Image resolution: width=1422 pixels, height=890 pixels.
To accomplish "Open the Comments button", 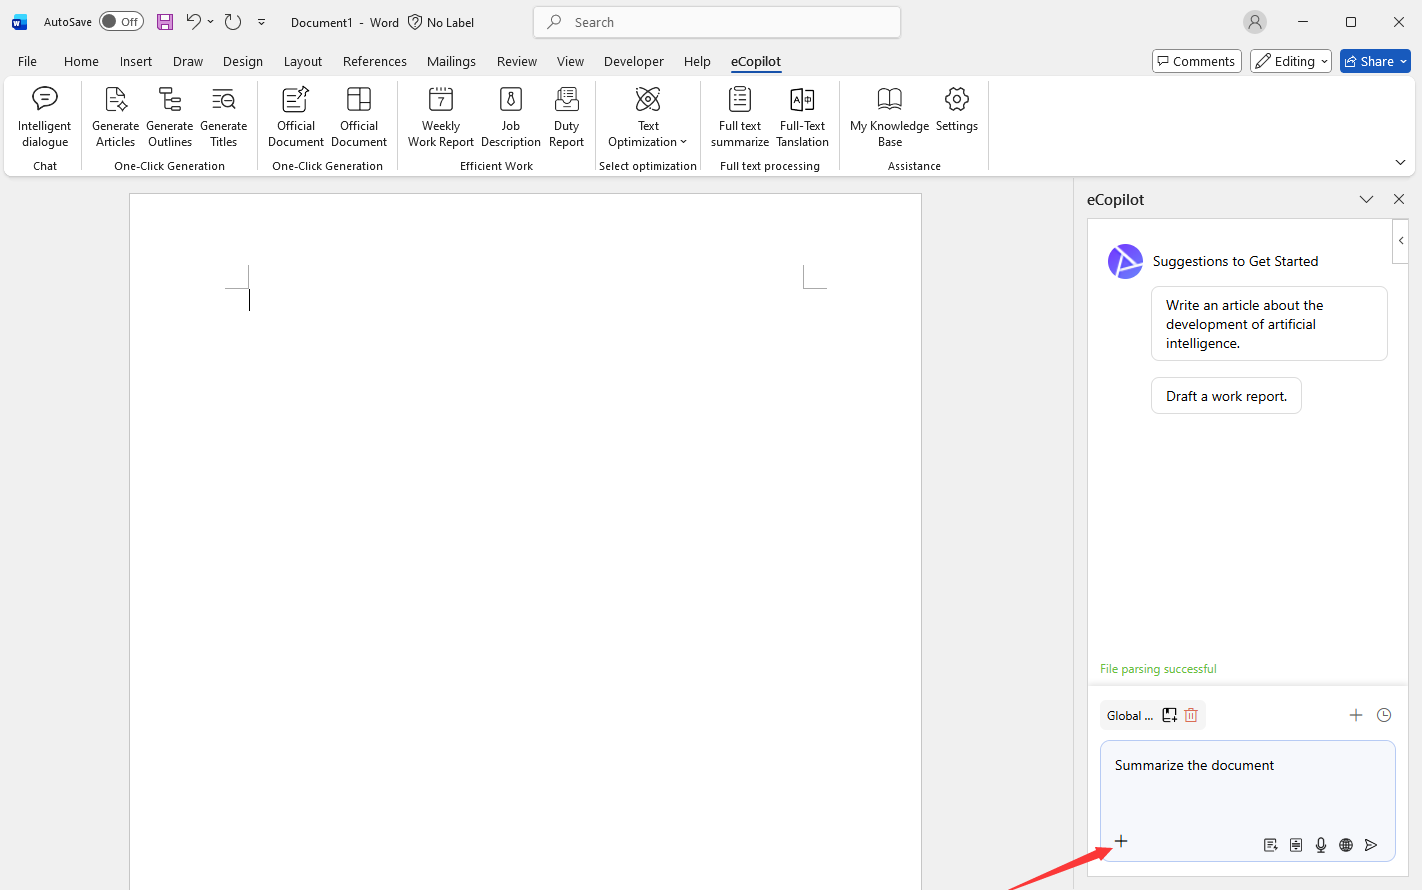I will point(1196,61).
